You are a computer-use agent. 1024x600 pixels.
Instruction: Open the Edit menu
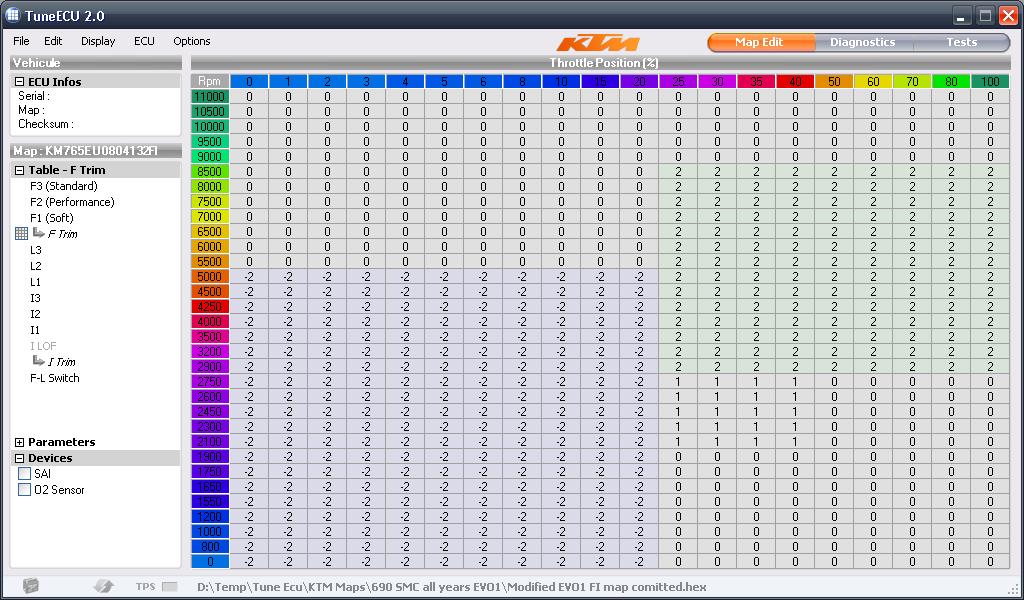coord(53,41)
